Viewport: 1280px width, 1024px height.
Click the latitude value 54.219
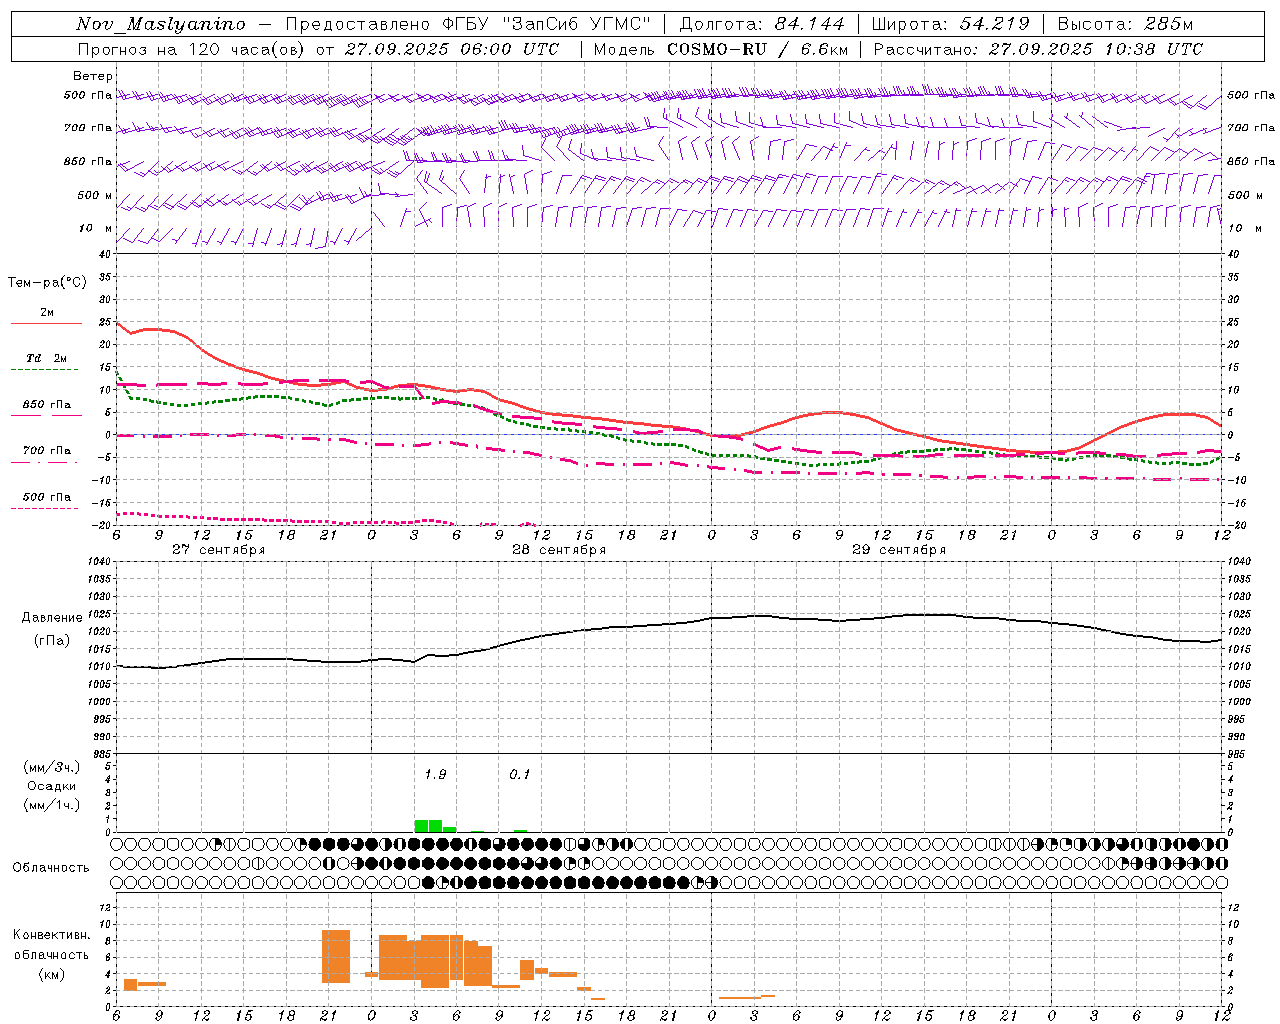pyautogui.click(x=994, y=24)
